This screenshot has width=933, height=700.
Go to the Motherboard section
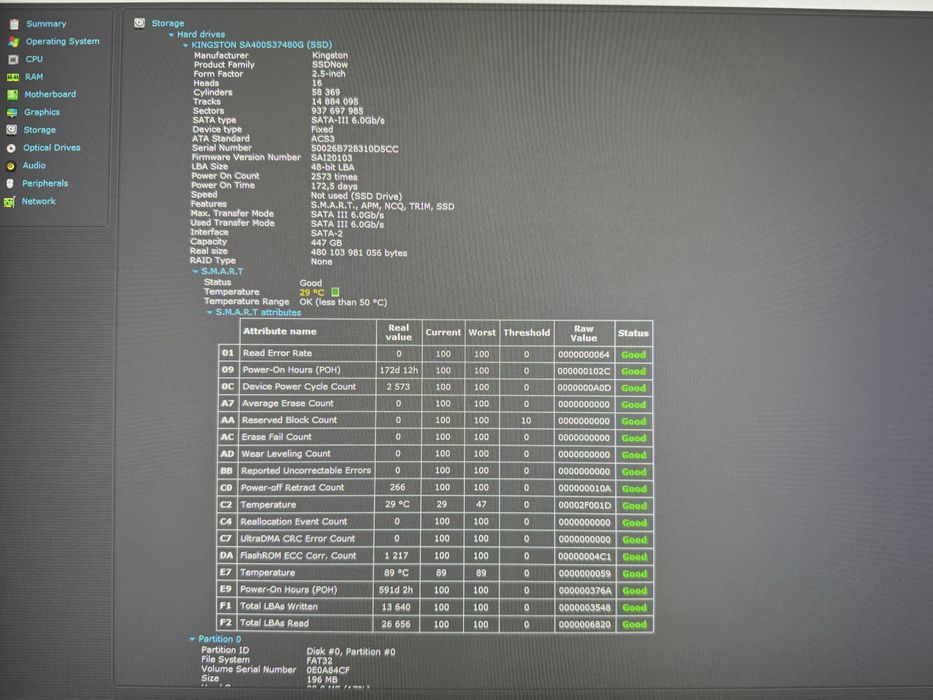50,94
